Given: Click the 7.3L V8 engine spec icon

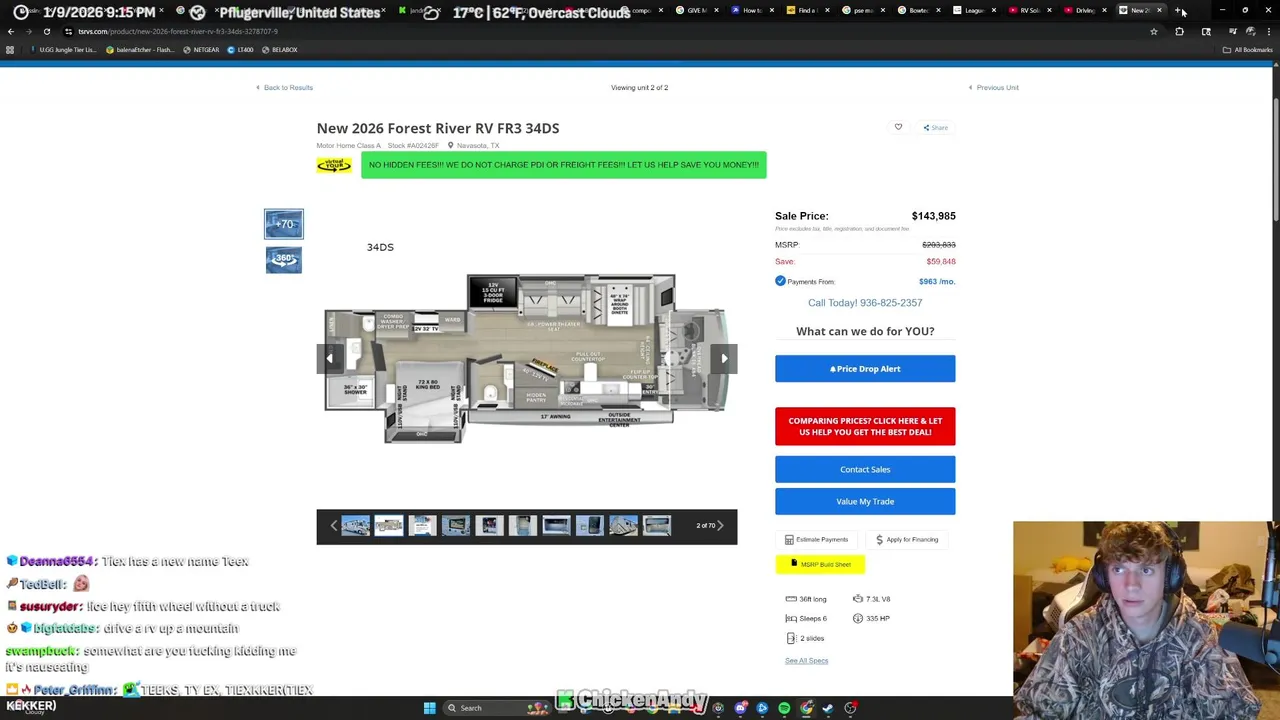Looking at the screenshot, I should click(x=858, y=599).
